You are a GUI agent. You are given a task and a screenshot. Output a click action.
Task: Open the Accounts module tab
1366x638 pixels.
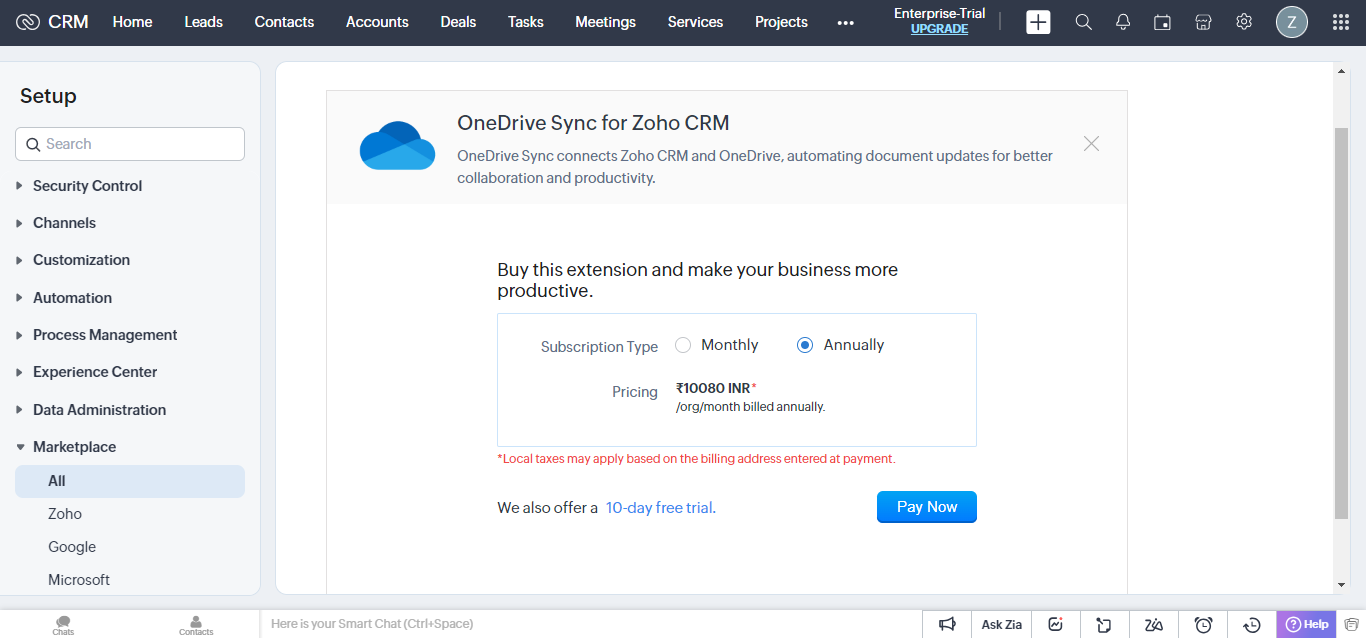pyautogui.click(x=377, y=22)
